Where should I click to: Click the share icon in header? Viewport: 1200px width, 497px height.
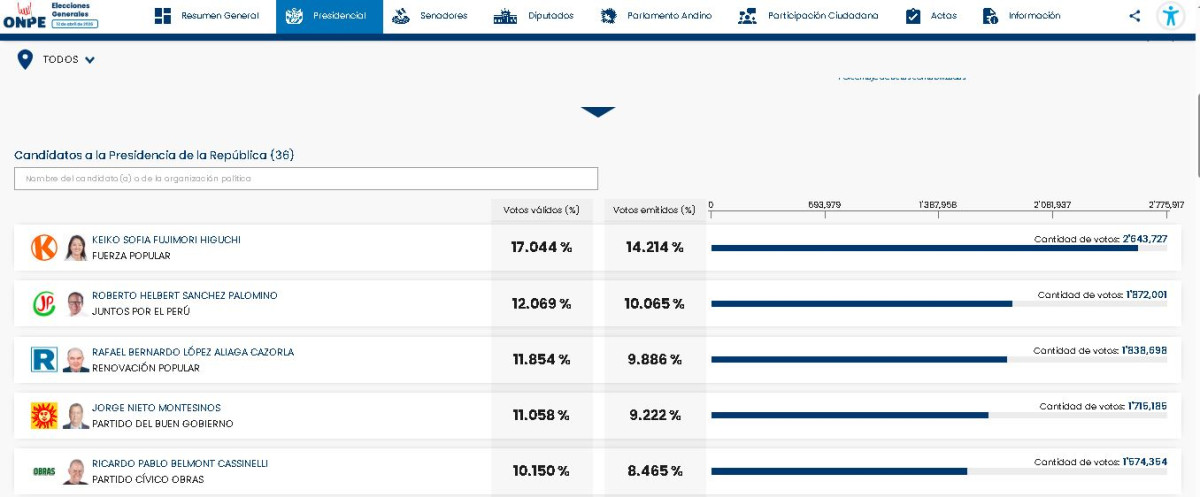tap(1134, 16)
